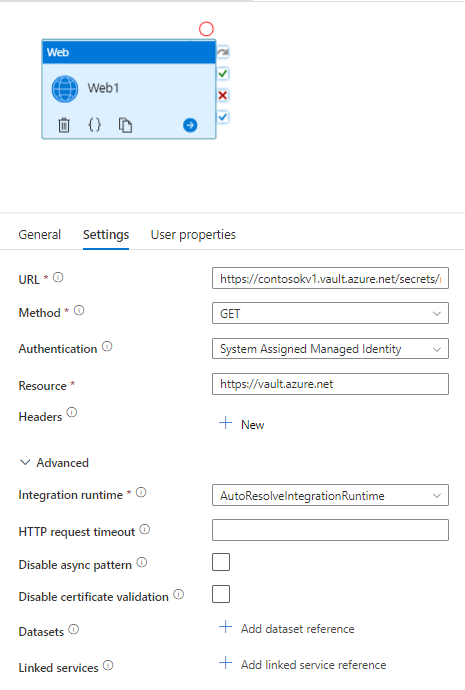
Task: Open the Method GET dropdown
Action: click(x=330, y=313)
